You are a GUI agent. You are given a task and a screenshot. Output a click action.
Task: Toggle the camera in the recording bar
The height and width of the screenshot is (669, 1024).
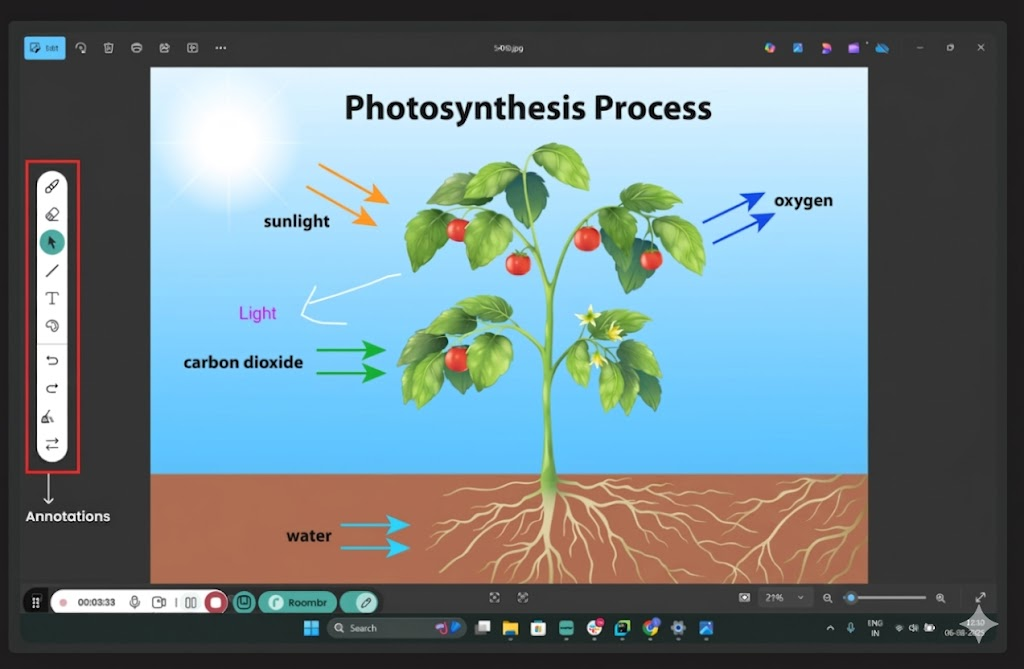tap(158, 602)
